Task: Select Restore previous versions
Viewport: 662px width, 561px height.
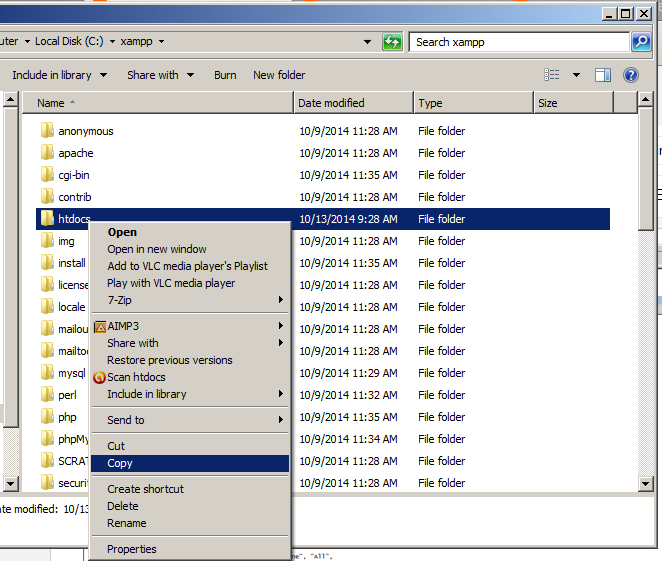Action: click(190, 360)
